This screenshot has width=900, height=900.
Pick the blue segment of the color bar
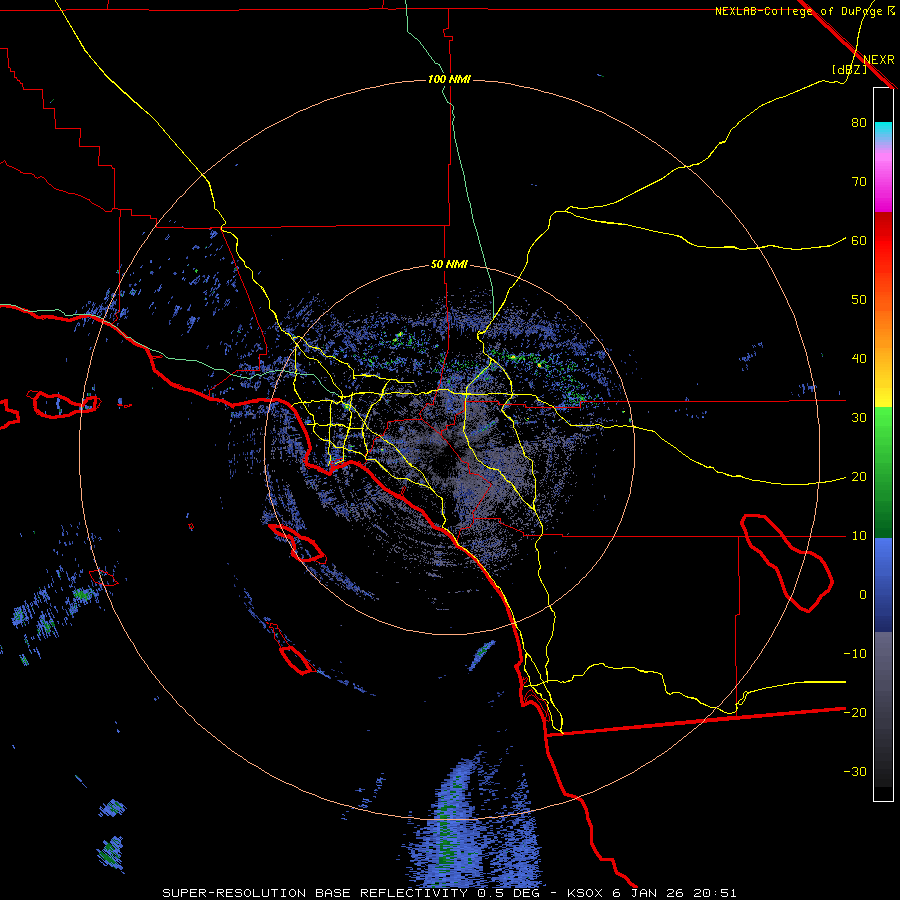pos(883,585)
